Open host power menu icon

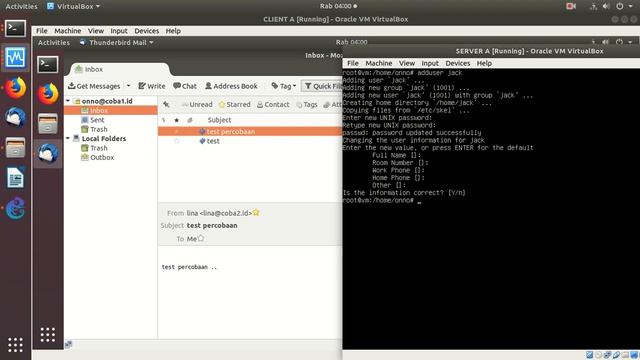point(620,6)
